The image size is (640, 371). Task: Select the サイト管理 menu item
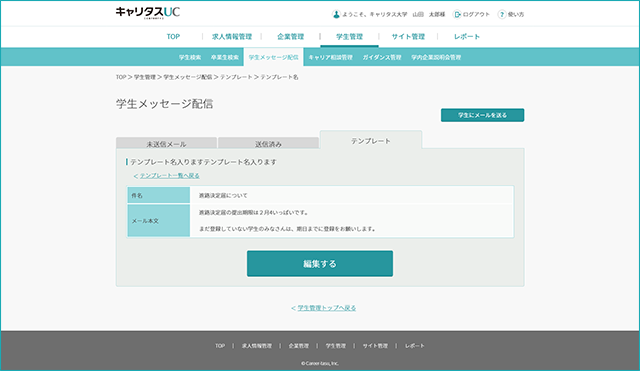click(408, 37)
